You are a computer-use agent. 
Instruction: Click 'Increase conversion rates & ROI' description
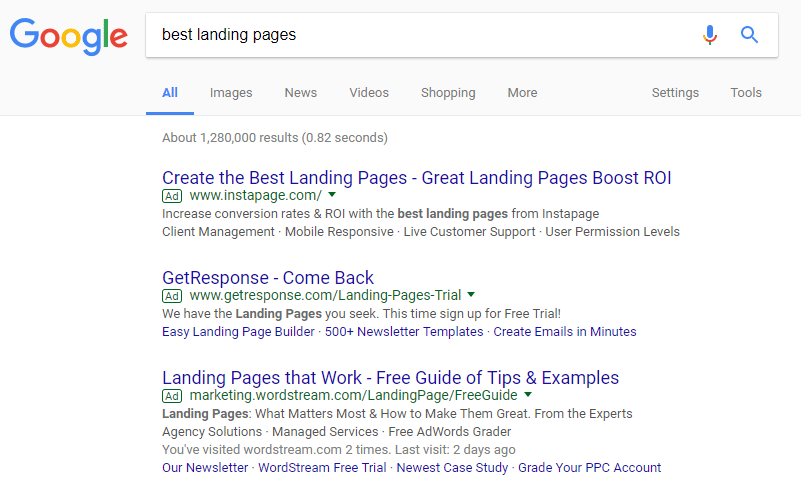click(x=381, y=214)
